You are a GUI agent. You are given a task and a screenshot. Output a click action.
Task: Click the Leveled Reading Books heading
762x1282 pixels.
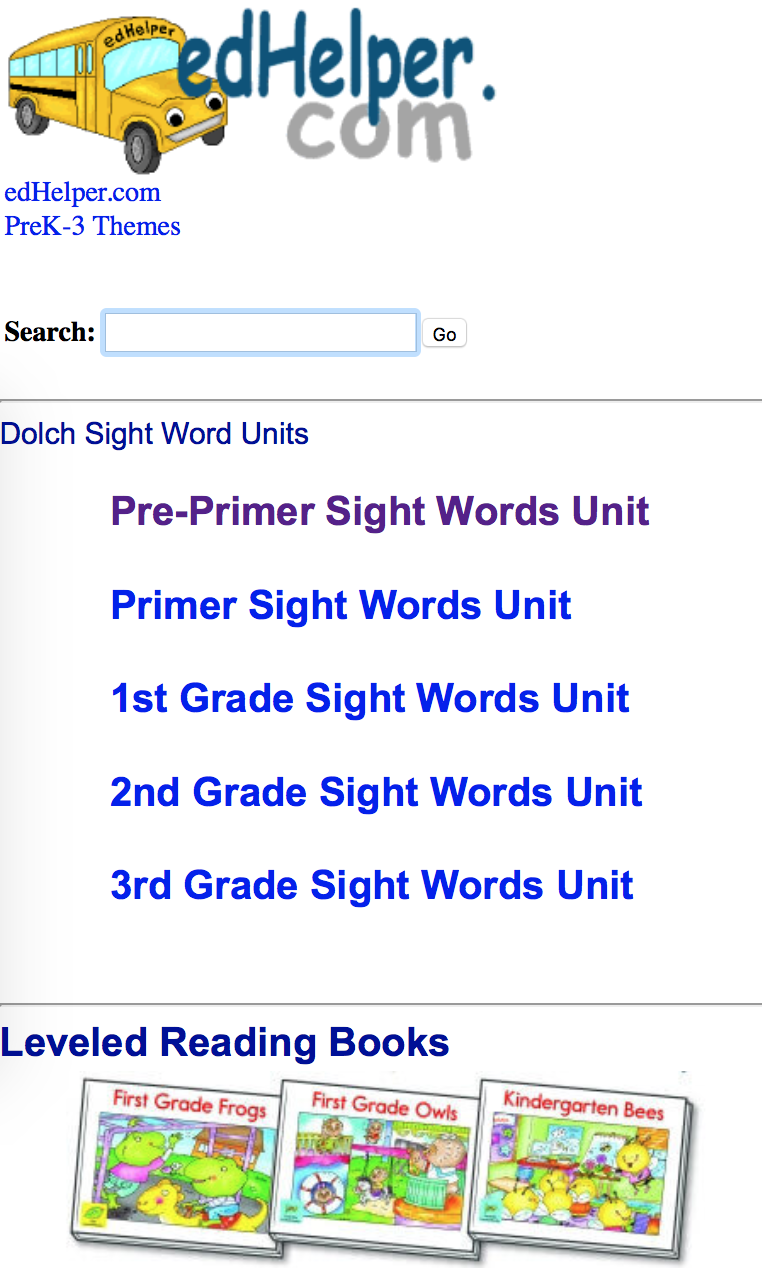pos(225,1042)
